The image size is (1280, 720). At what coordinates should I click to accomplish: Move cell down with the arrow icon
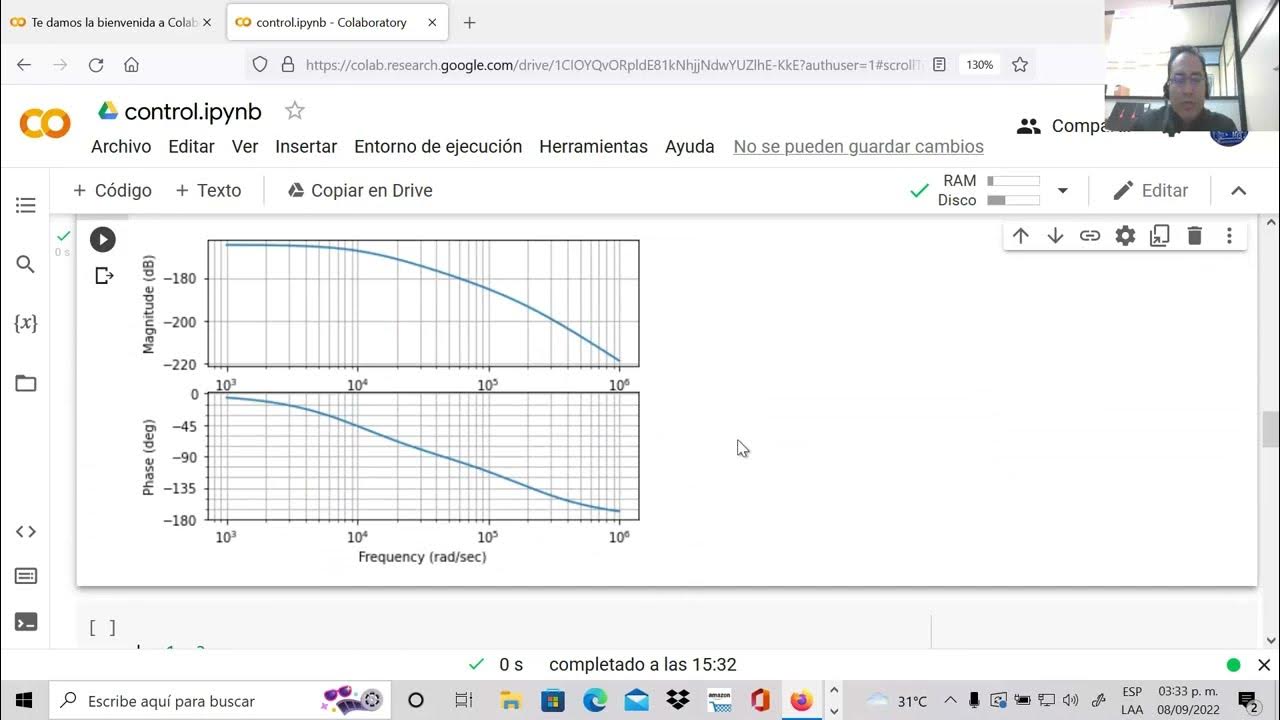pyautogui.click(x=1055, y=236)
